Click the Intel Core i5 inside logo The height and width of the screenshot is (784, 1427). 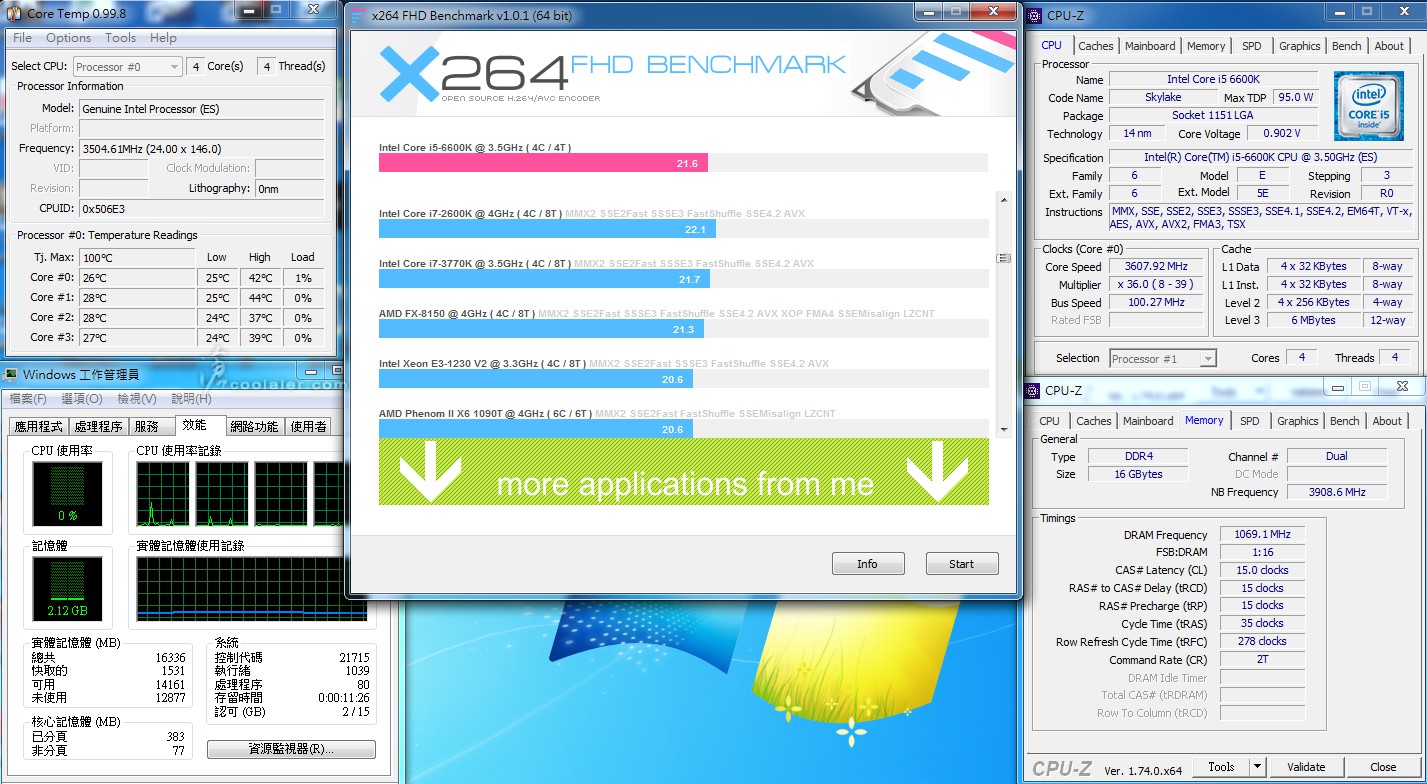coord(1369,106)
